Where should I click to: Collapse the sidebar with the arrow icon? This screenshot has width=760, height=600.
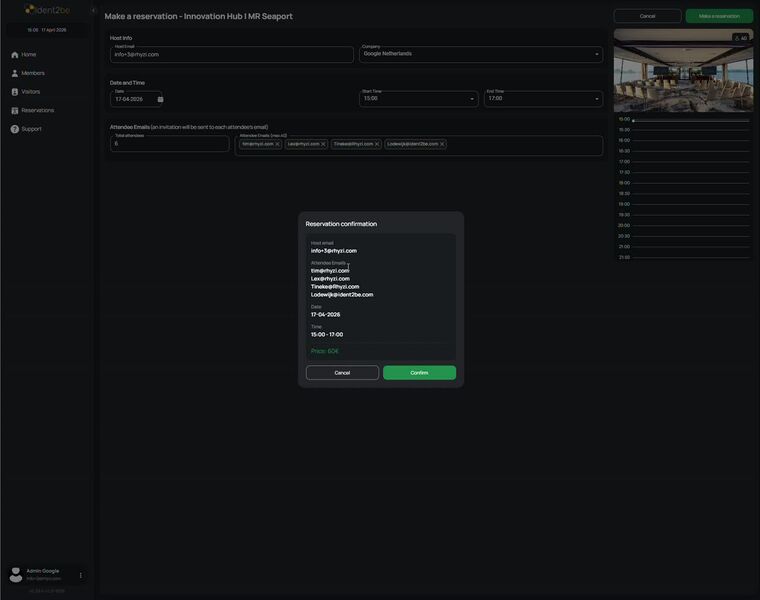coord(93,10)
